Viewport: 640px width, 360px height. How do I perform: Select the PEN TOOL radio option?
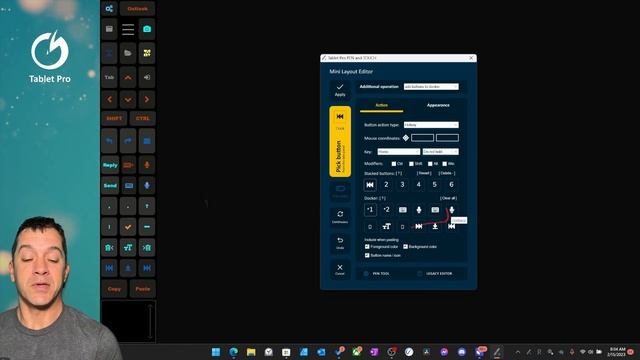pos(366,274)
